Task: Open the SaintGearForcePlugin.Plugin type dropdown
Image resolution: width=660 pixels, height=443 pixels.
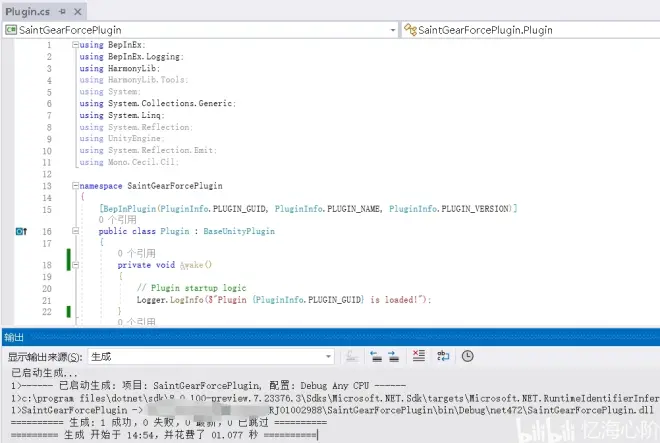Action: 530,29
